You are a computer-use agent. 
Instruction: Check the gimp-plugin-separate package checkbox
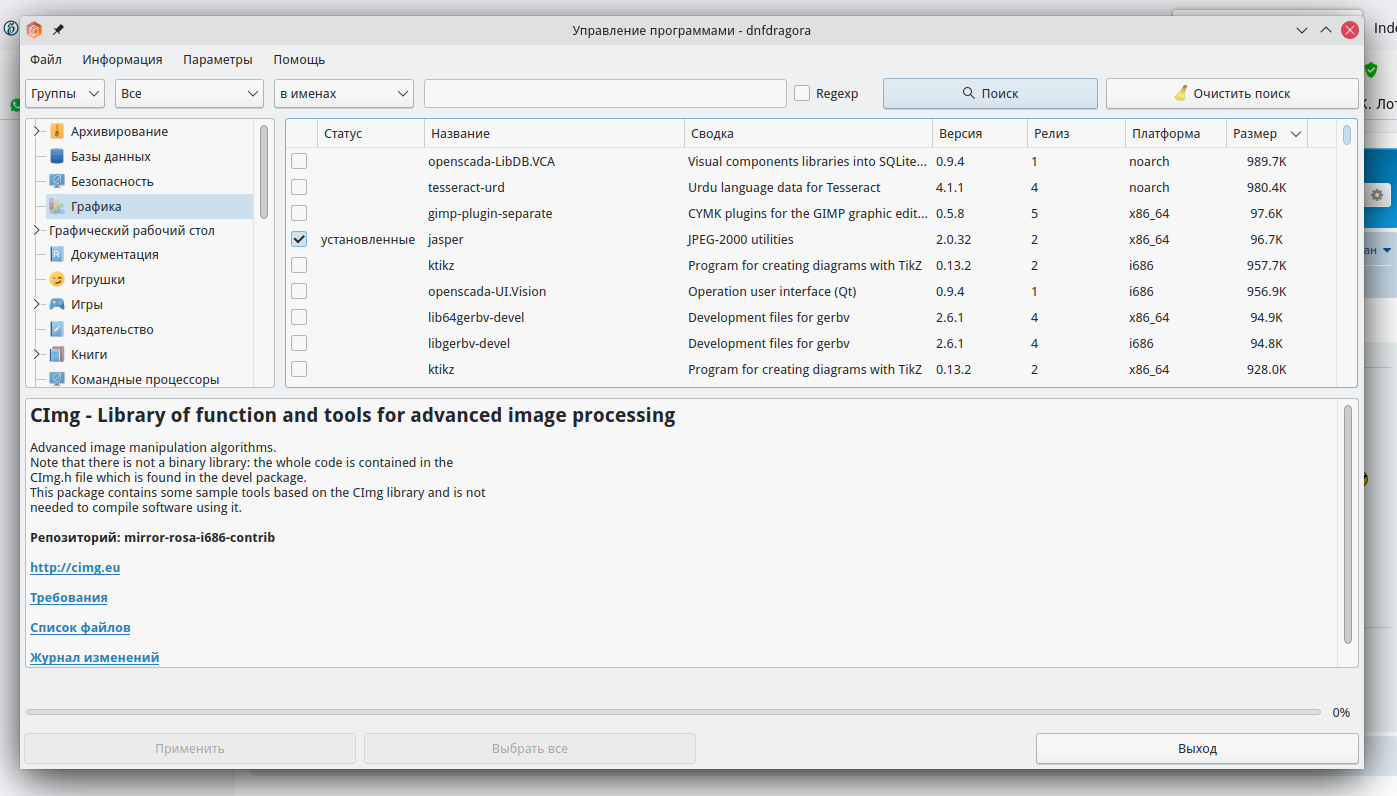coord(299,214)
